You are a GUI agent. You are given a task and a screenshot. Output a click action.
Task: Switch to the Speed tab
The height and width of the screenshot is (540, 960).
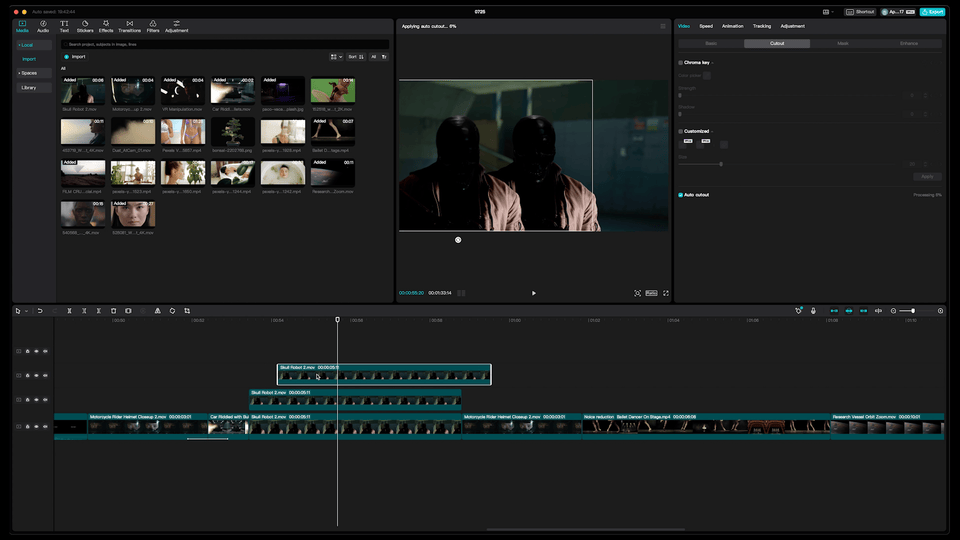pos(706,26)
